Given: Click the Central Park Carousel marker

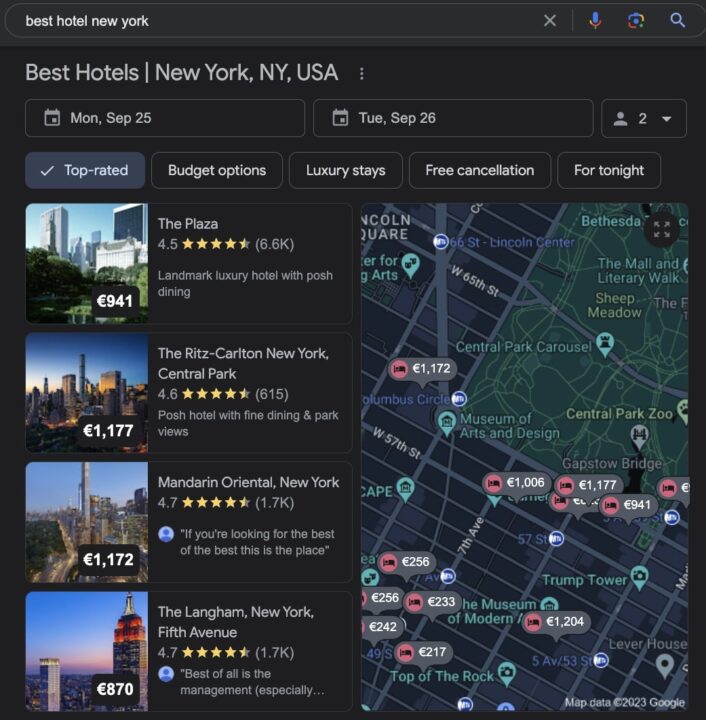Looking at the screenshot, I should 605,343.
